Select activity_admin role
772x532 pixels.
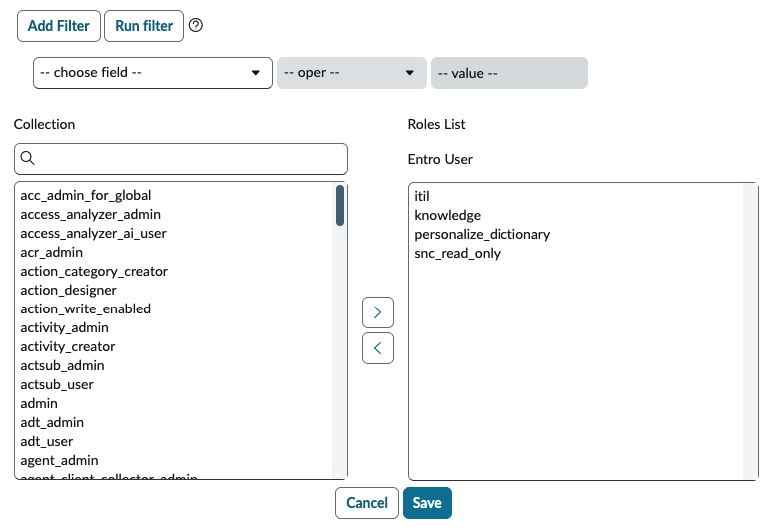(64, 328)
